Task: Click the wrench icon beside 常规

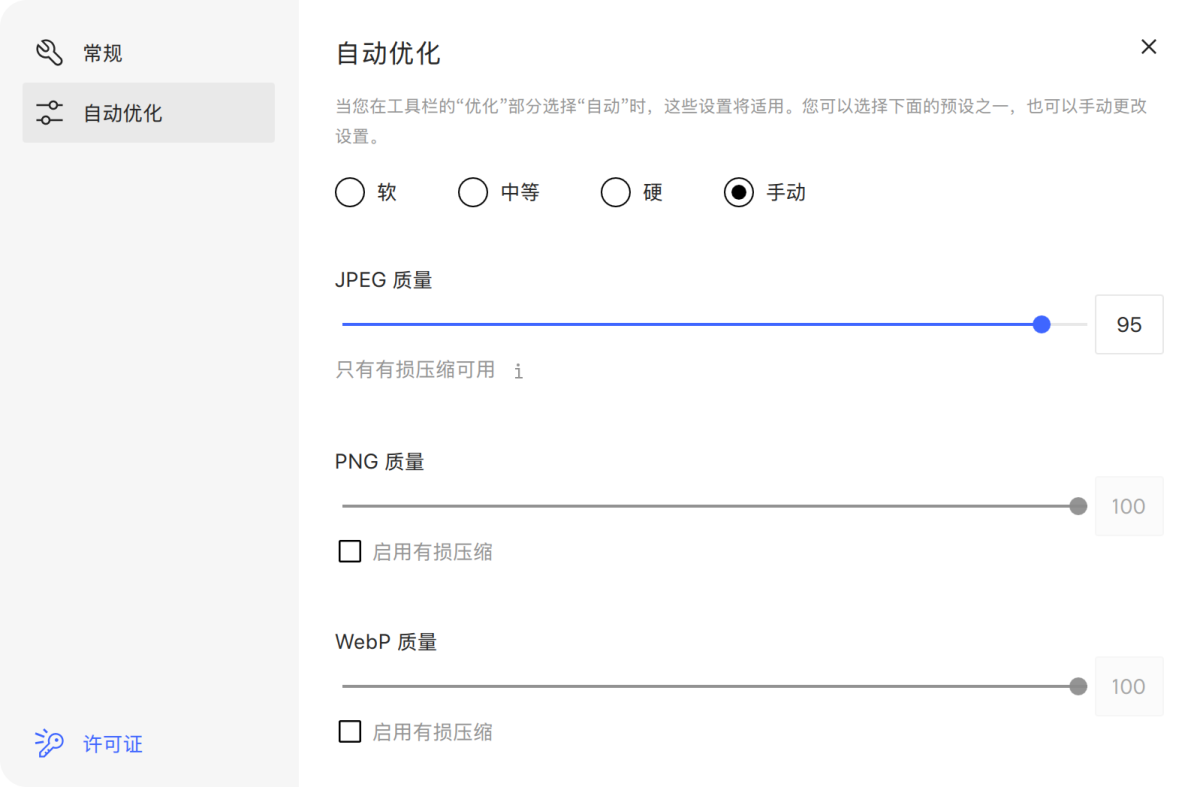Action: pos(50,52)
